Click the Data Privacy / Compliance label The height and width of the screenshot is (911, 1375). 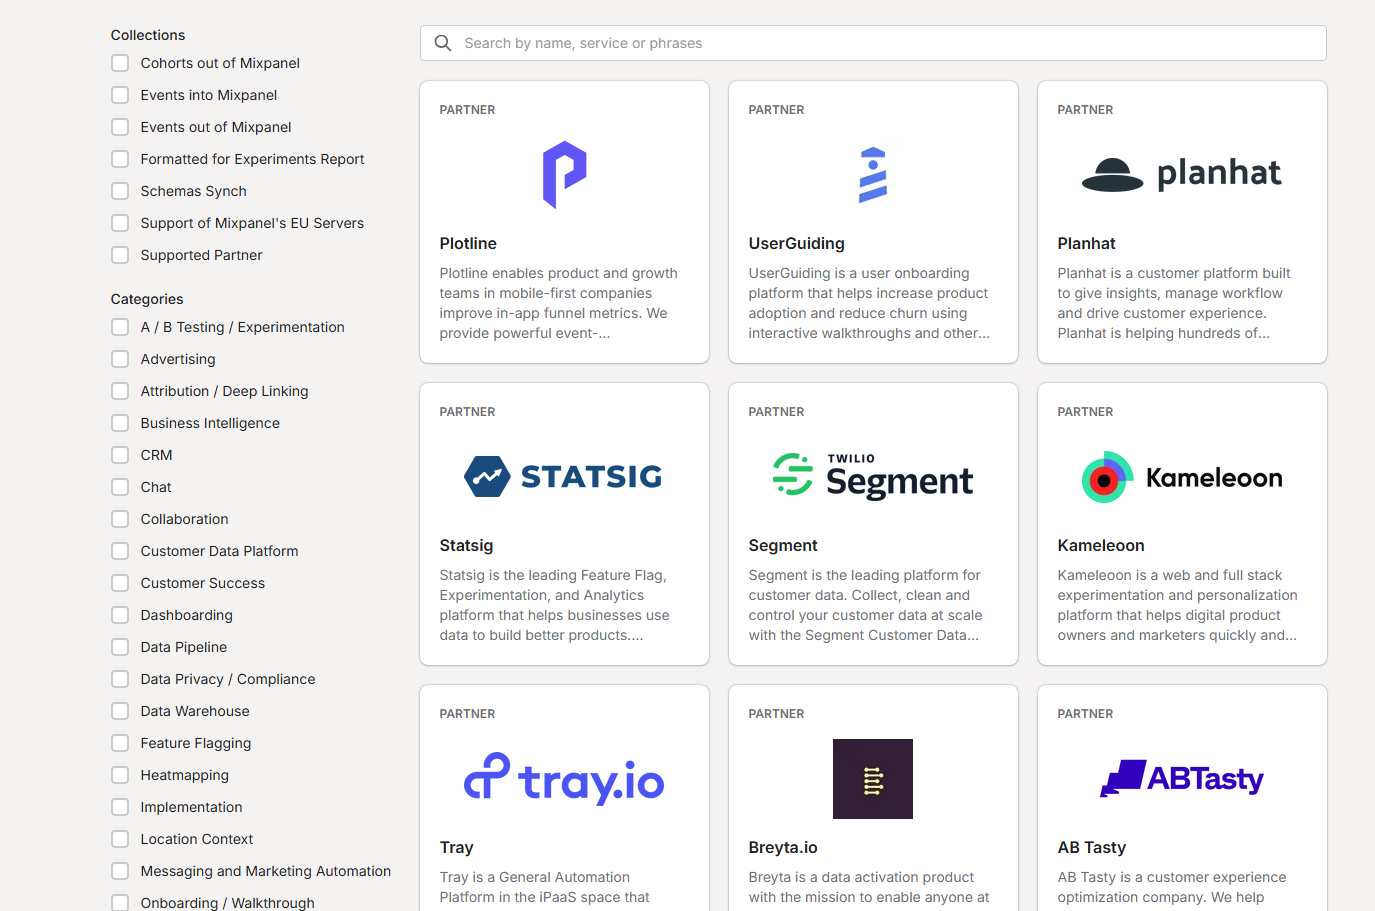(228, 679)
